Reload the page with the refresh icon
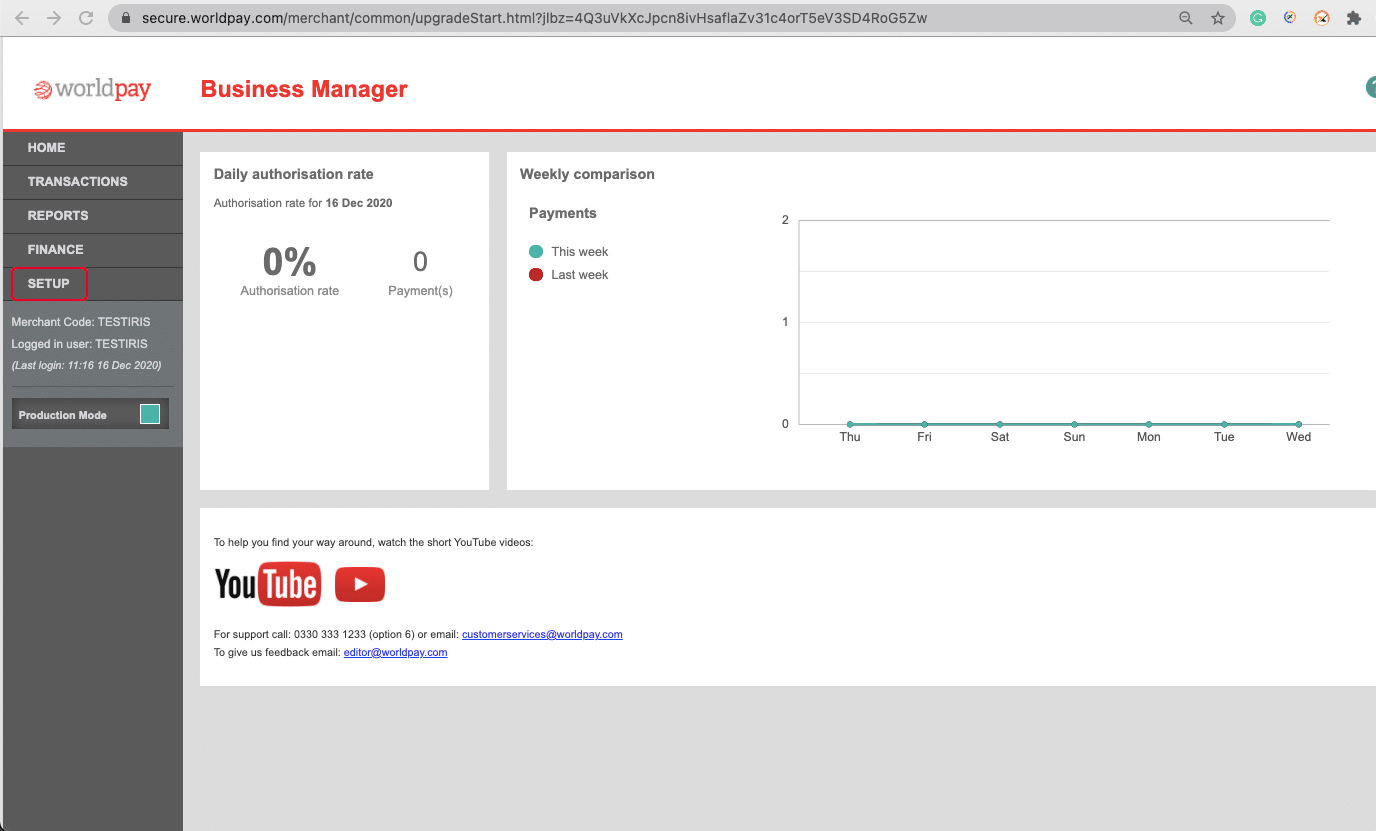 point(86,18)
